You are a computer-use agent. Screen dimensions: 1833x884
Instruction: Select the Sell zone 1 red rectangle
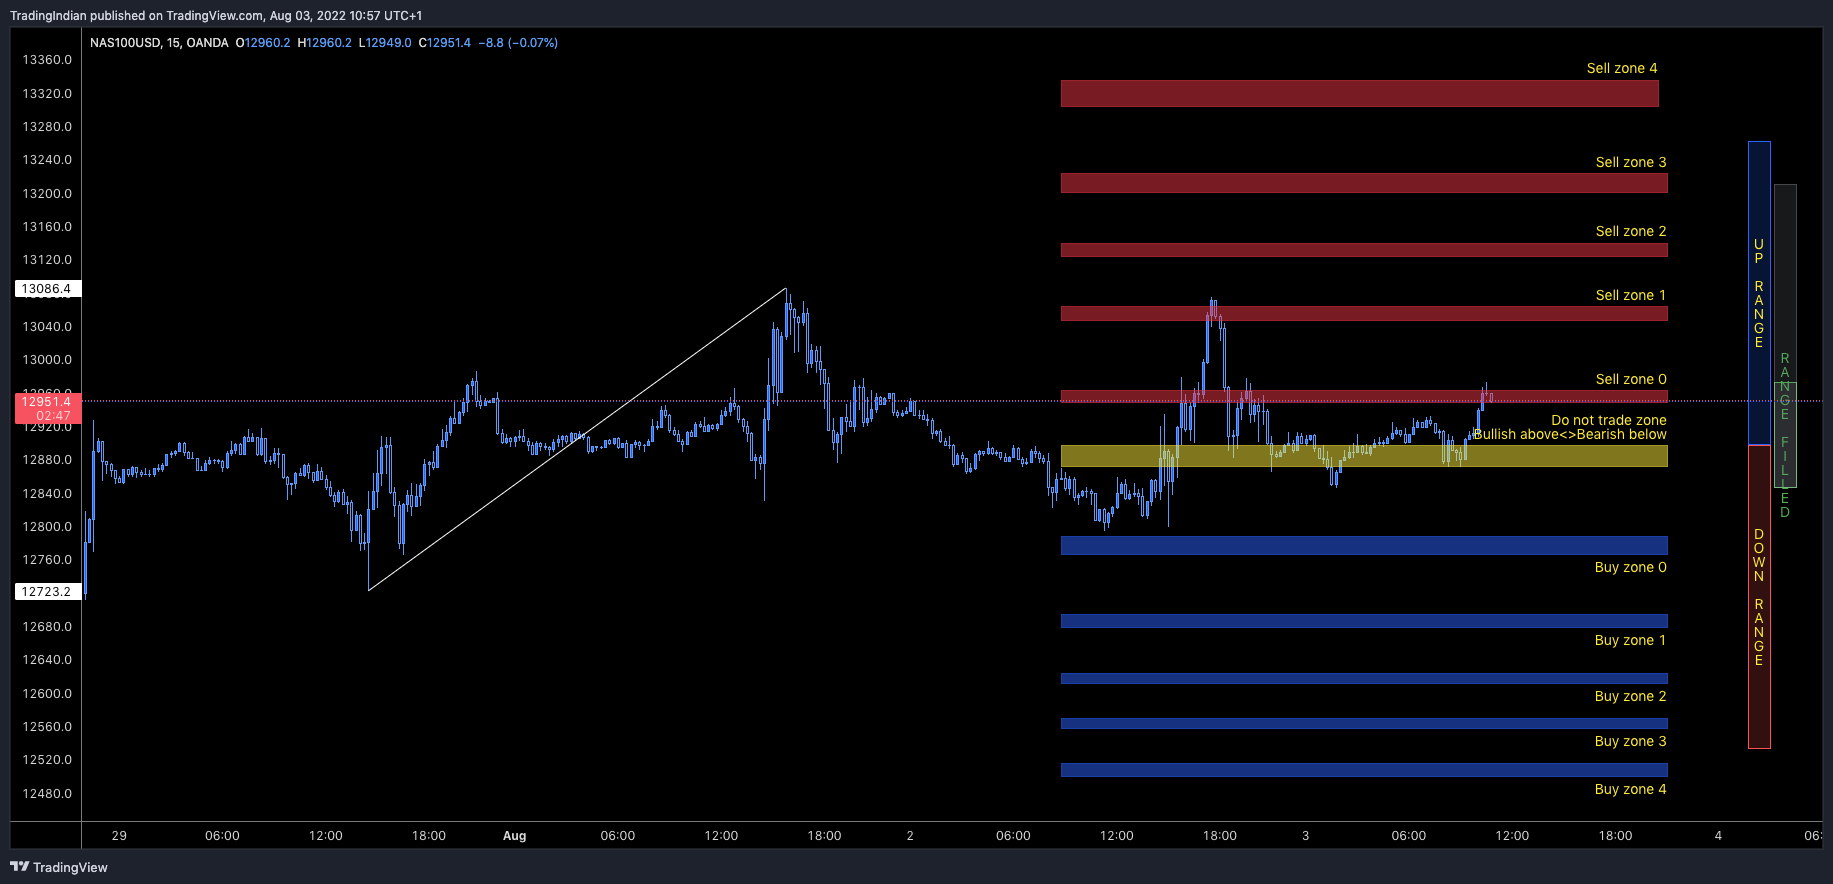[x=1364, y=313]
